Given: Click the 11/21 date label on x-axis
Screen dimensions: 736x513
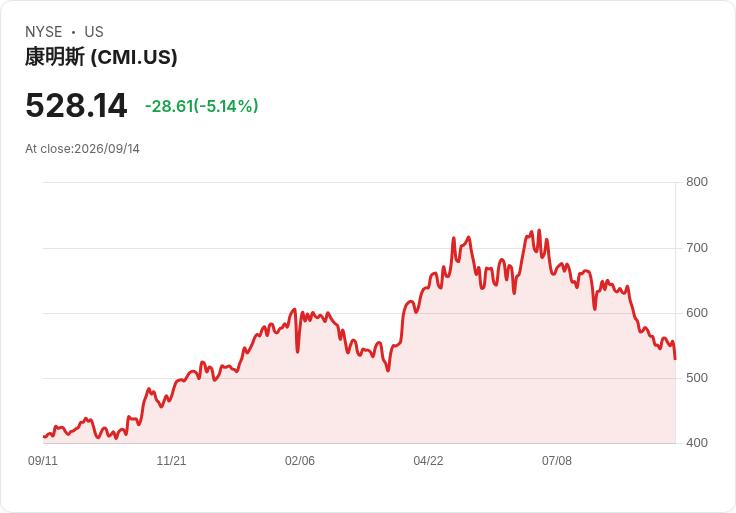Looking at the screenshot, I should (171, 461).
